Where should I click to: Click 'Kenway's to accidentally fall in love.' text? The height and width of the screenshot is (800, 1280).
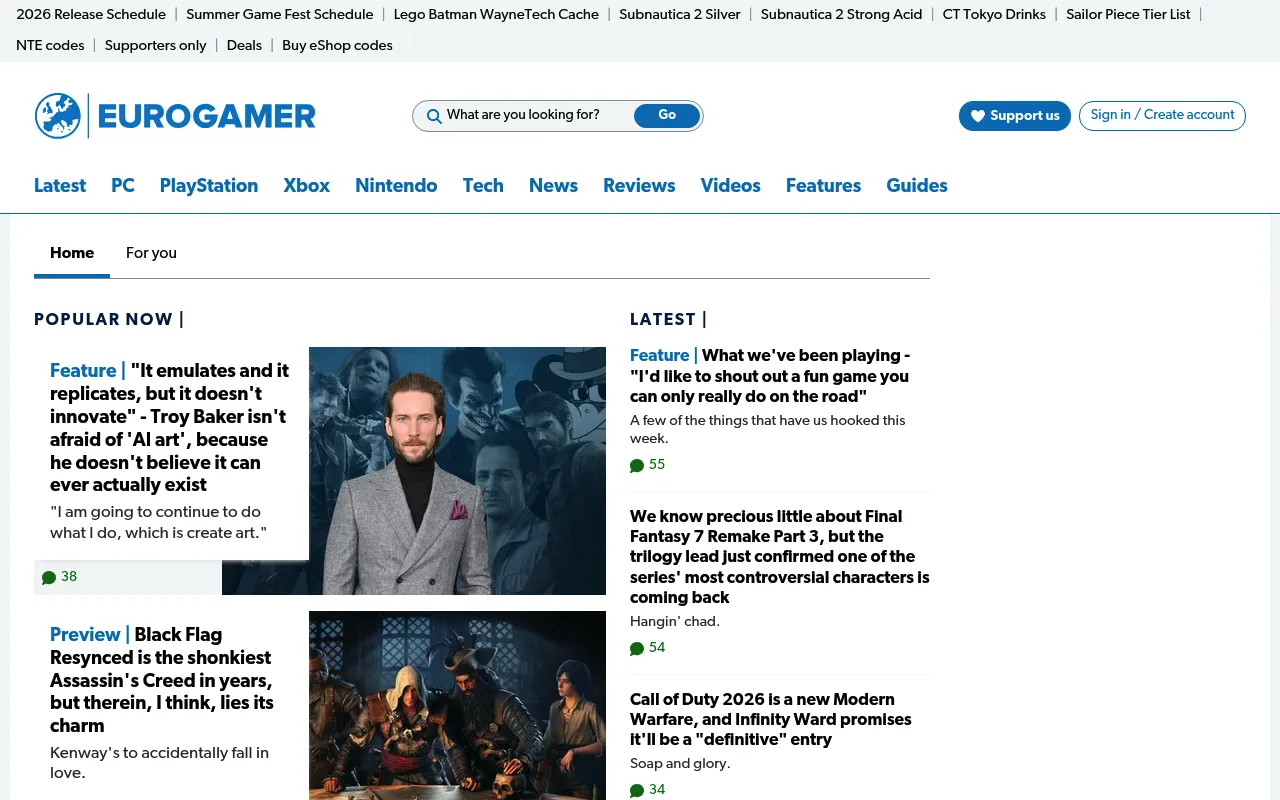click(x=160, y=763)
